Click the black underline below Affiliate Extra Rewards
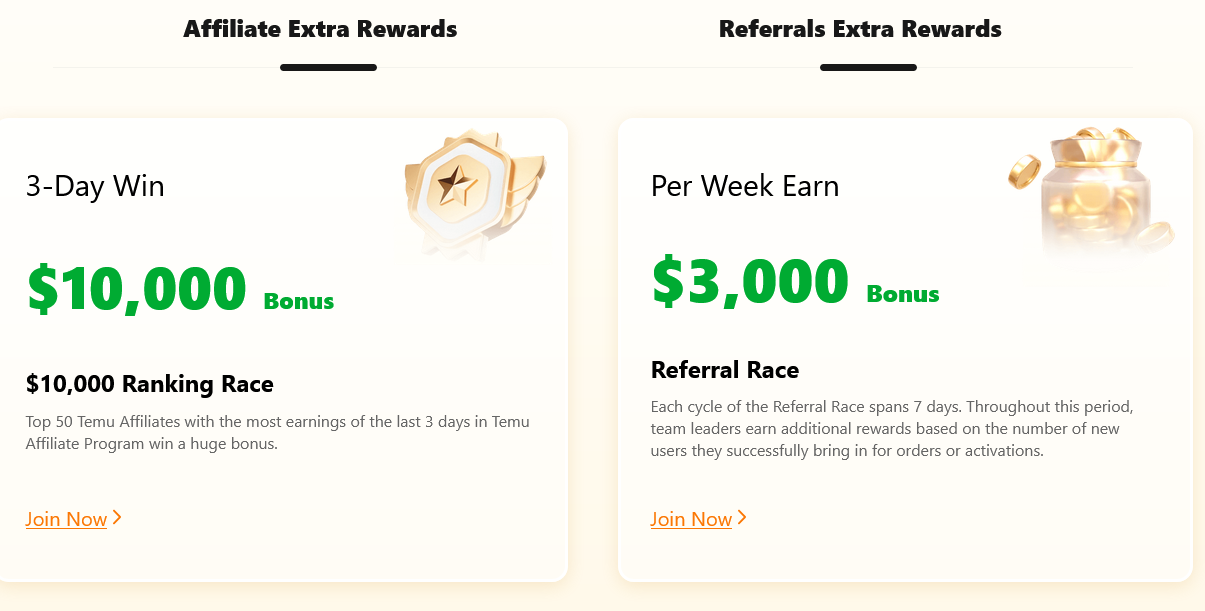Viewport: 1205px width, 611px height. tap(328, 67)
